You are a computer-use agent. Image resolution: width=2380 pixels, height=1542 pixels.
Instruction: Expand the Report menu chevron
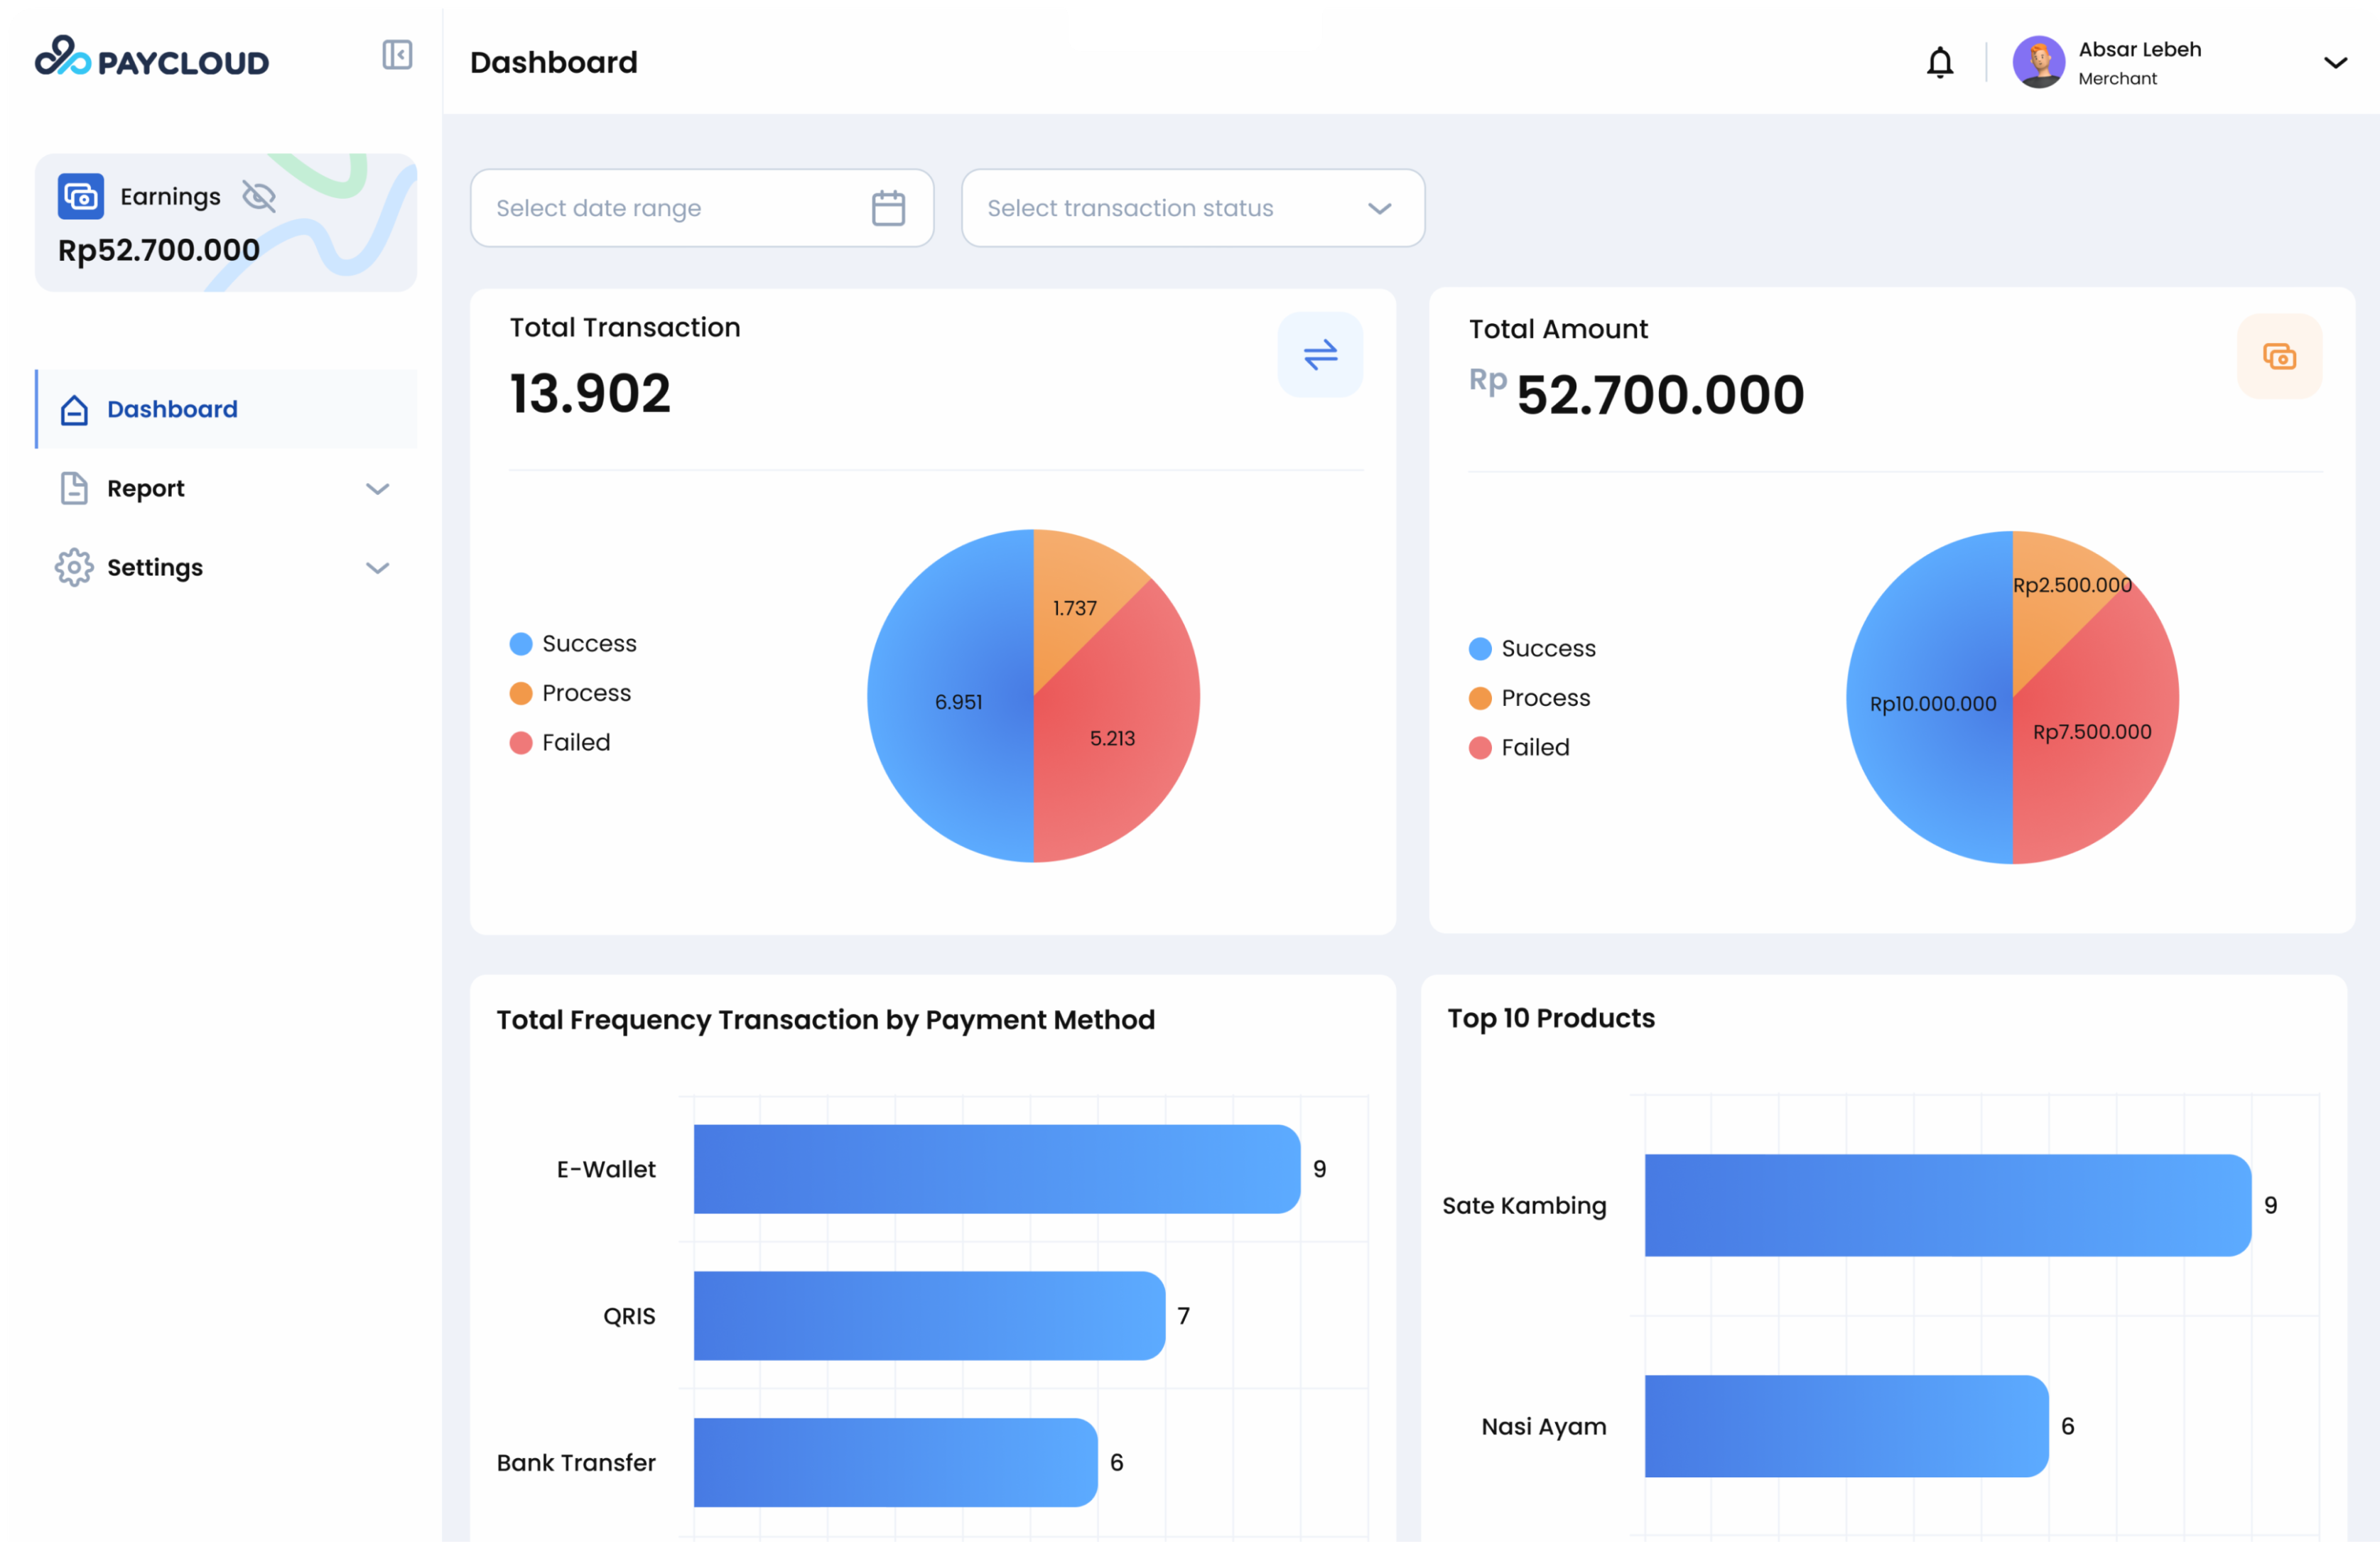(x=377, y=489)
